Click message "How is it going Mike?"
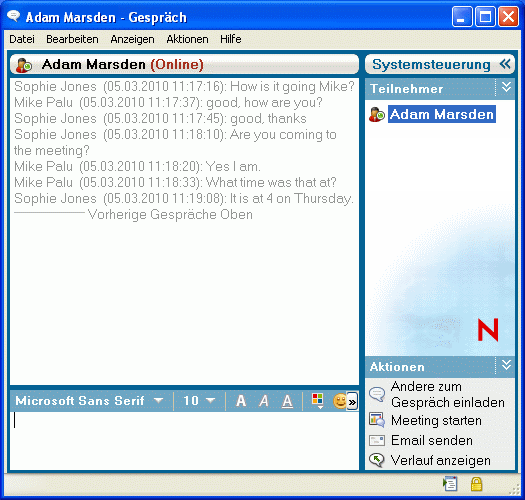 [x=292, y=86]
